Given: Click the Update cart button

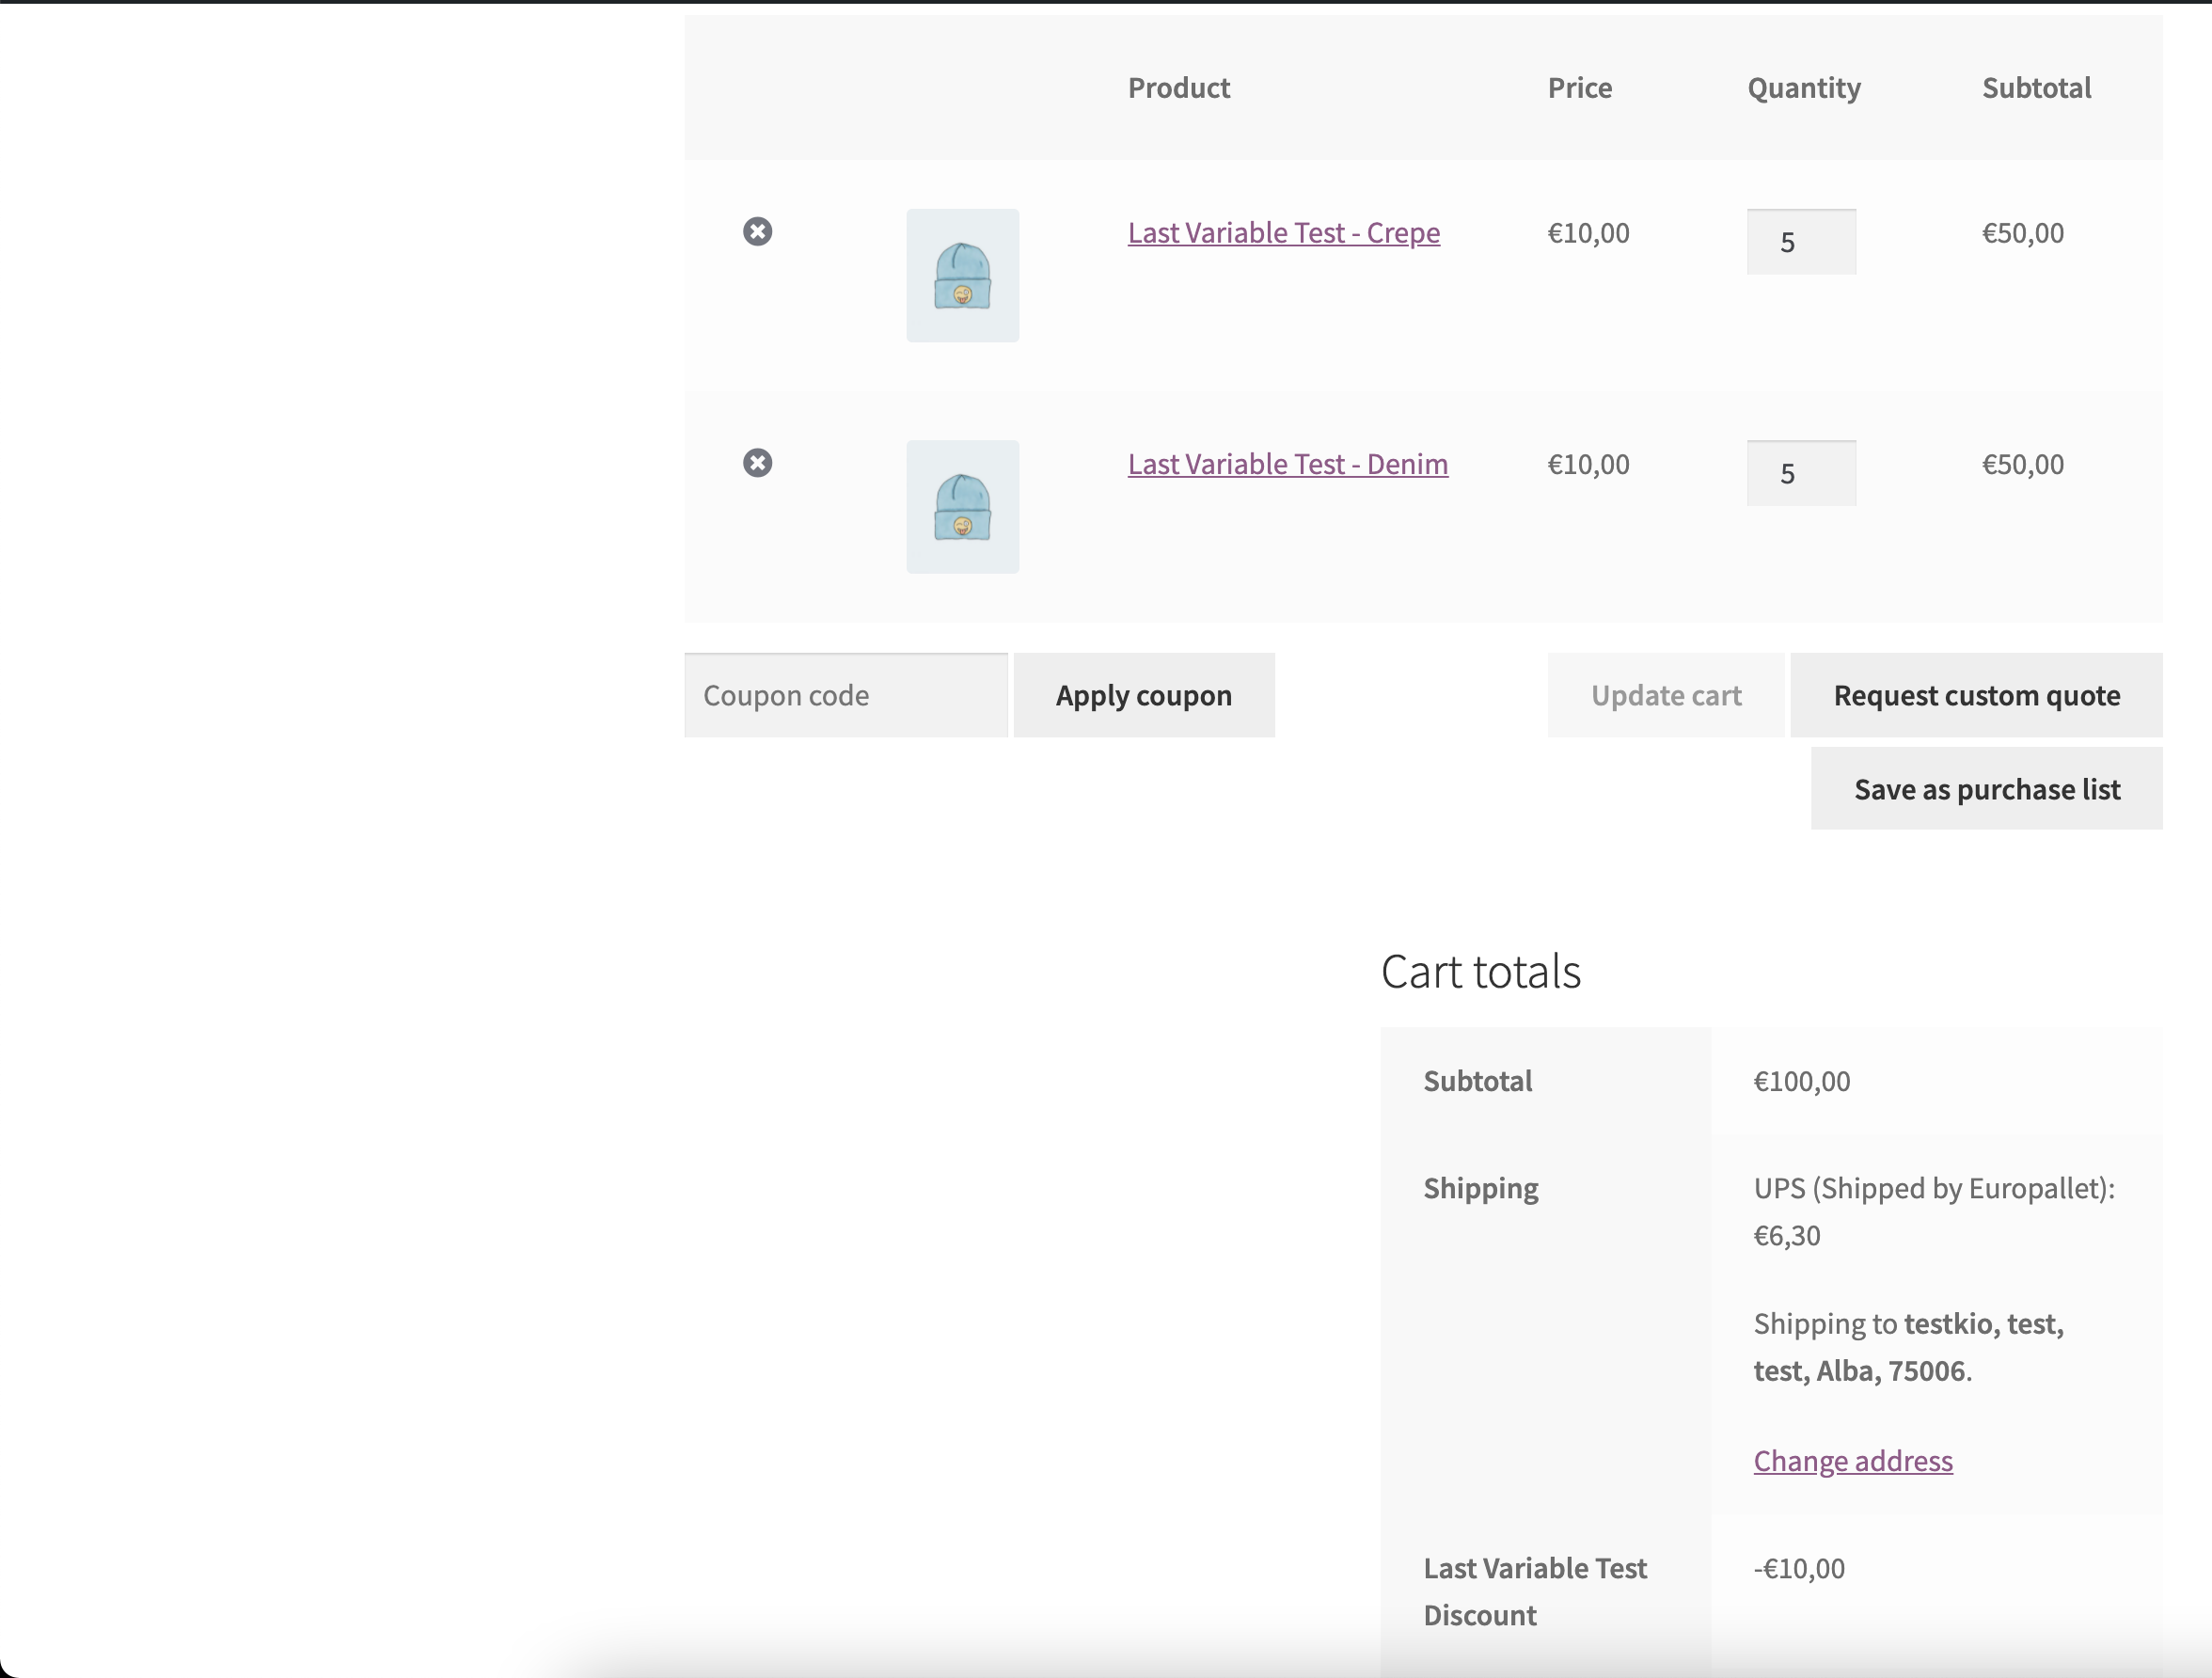Looking at the screenshot, I should (x=1665, y=695).
